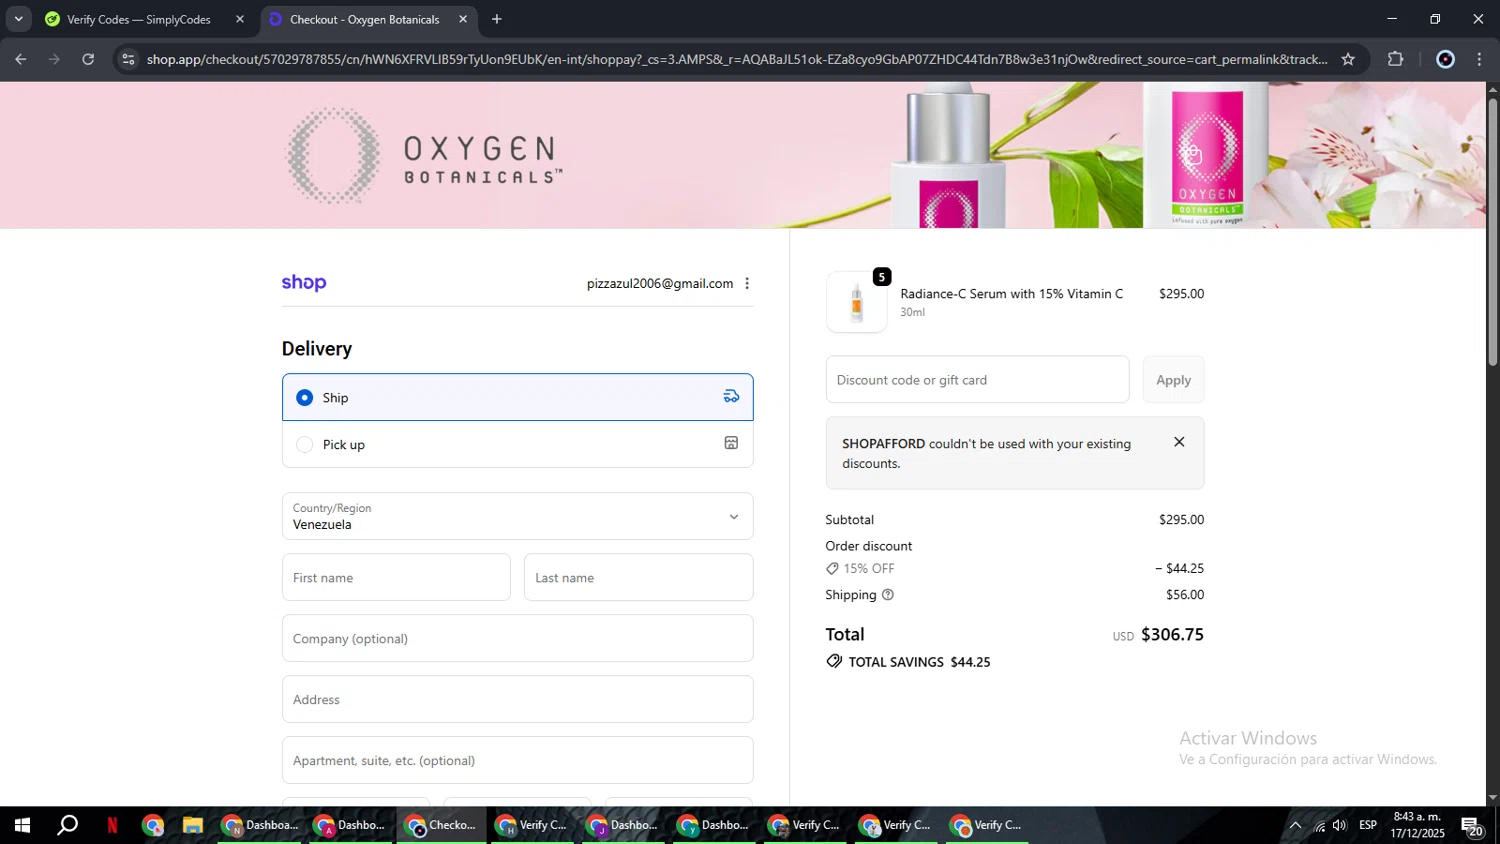Open the Chrome three-dot menu
The width and height of the screenshot is (1500, 844).
click(1479, 59)
